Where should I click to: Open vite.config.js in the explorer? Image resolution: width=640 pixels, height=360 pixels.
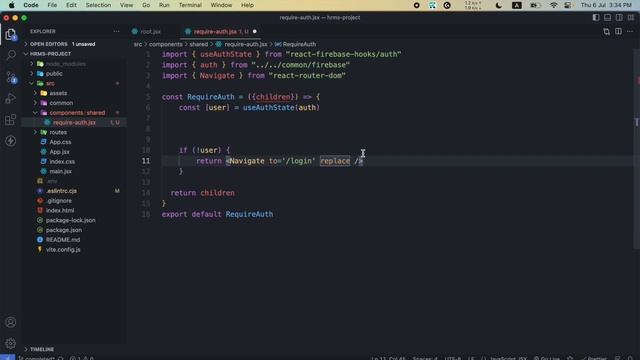63,250
